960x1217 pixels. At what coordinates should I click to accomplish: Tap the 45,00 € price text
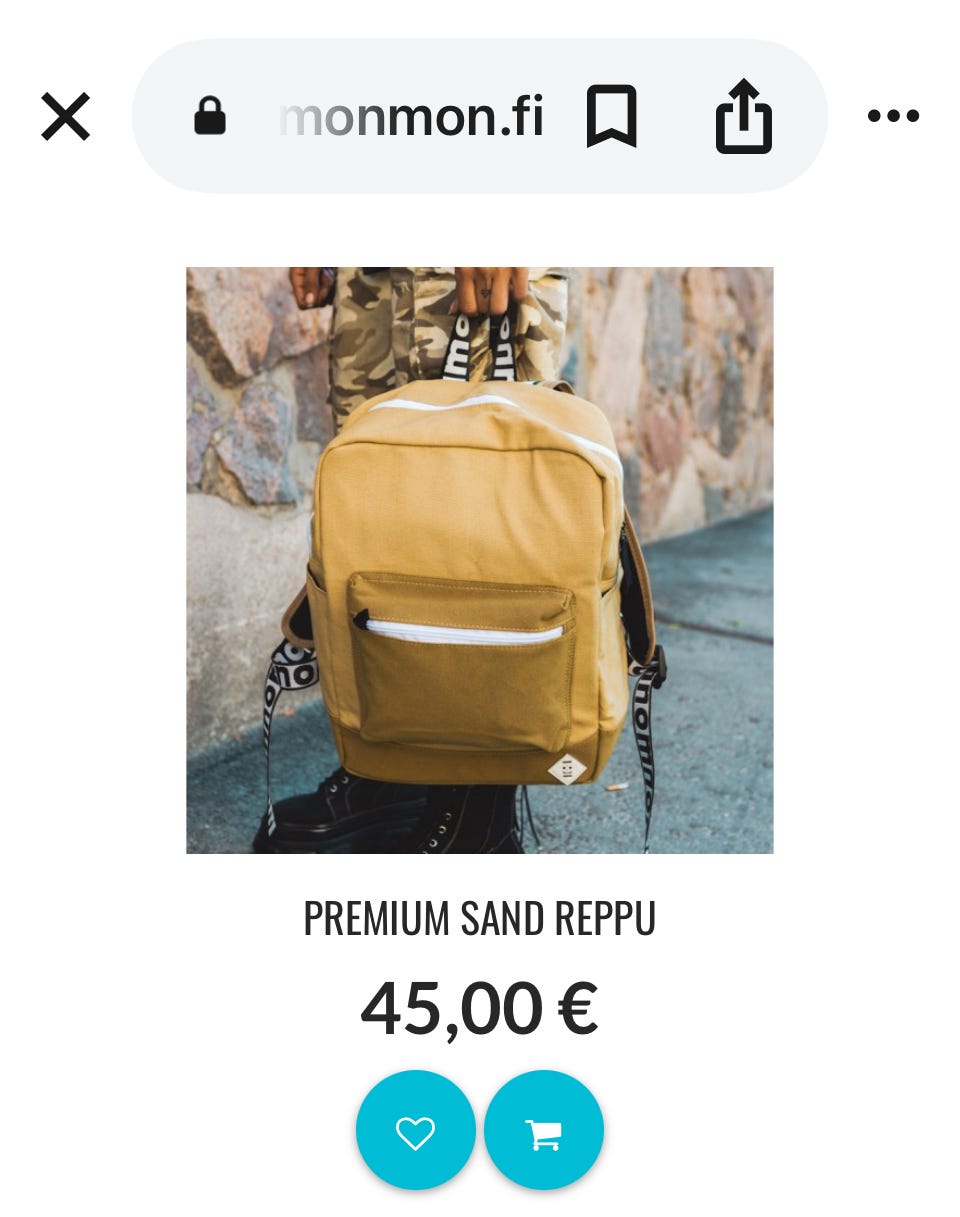coord(480,1008)
